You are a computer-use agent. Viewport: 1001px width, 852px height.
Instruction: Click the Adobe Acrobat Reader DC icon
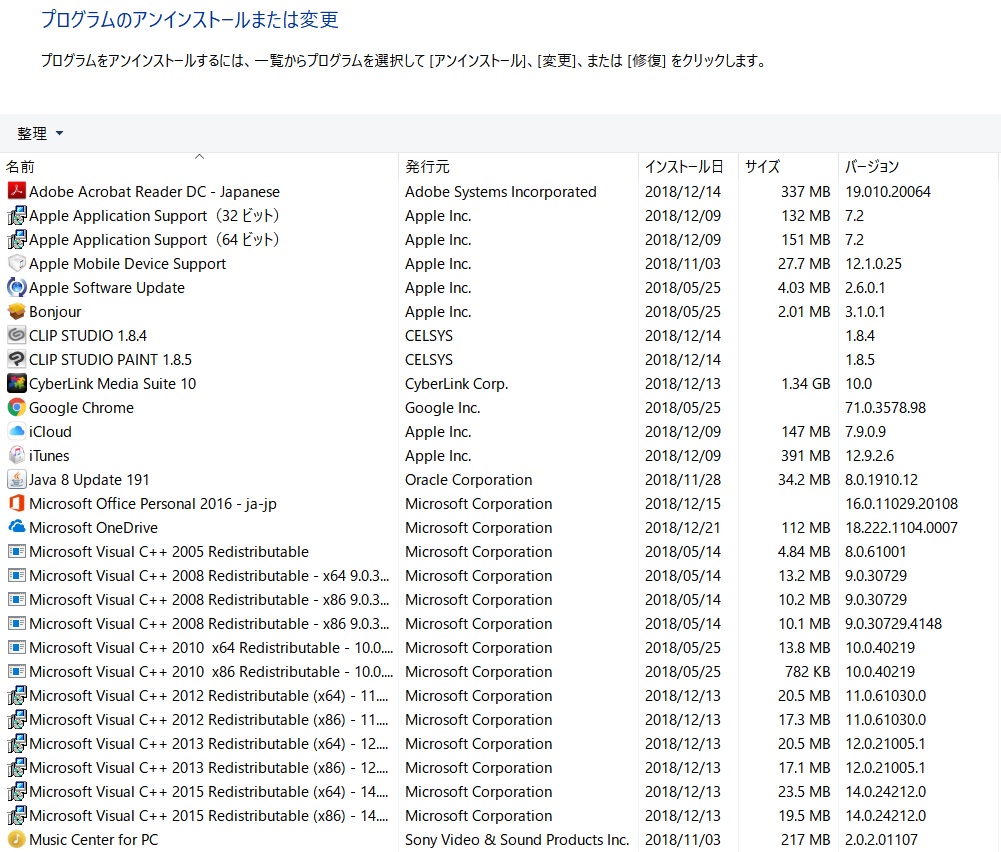(x=16, y=191)
